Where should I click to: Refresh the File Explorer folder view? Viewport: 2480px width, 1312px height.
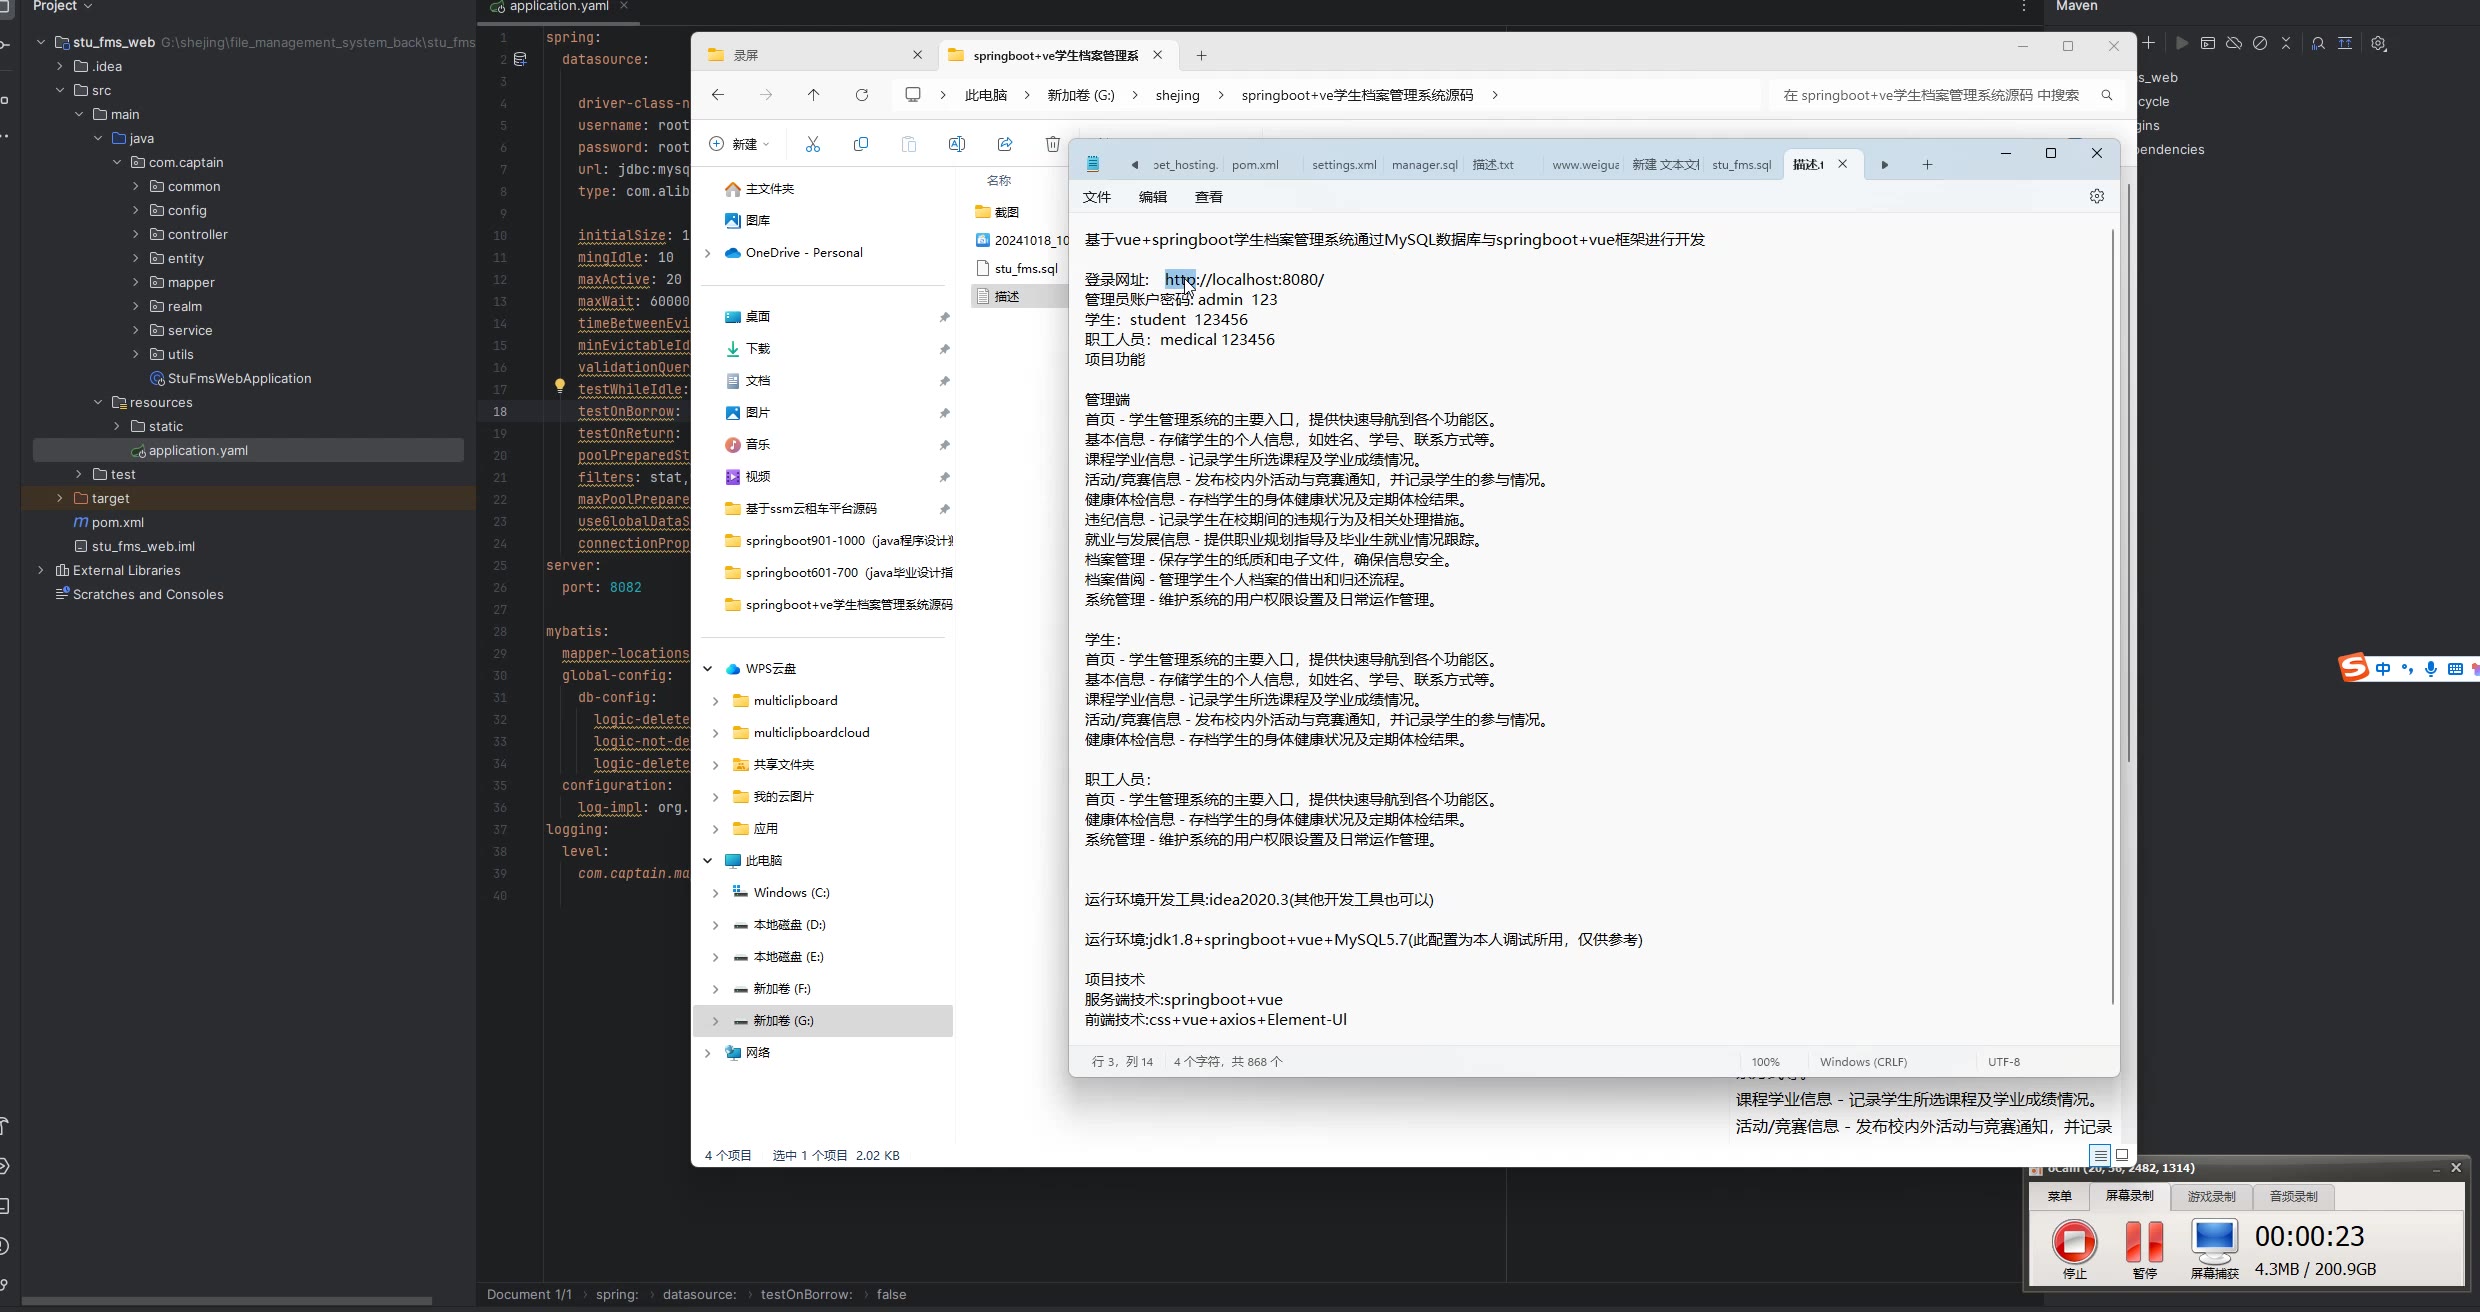tap(861, 95)
